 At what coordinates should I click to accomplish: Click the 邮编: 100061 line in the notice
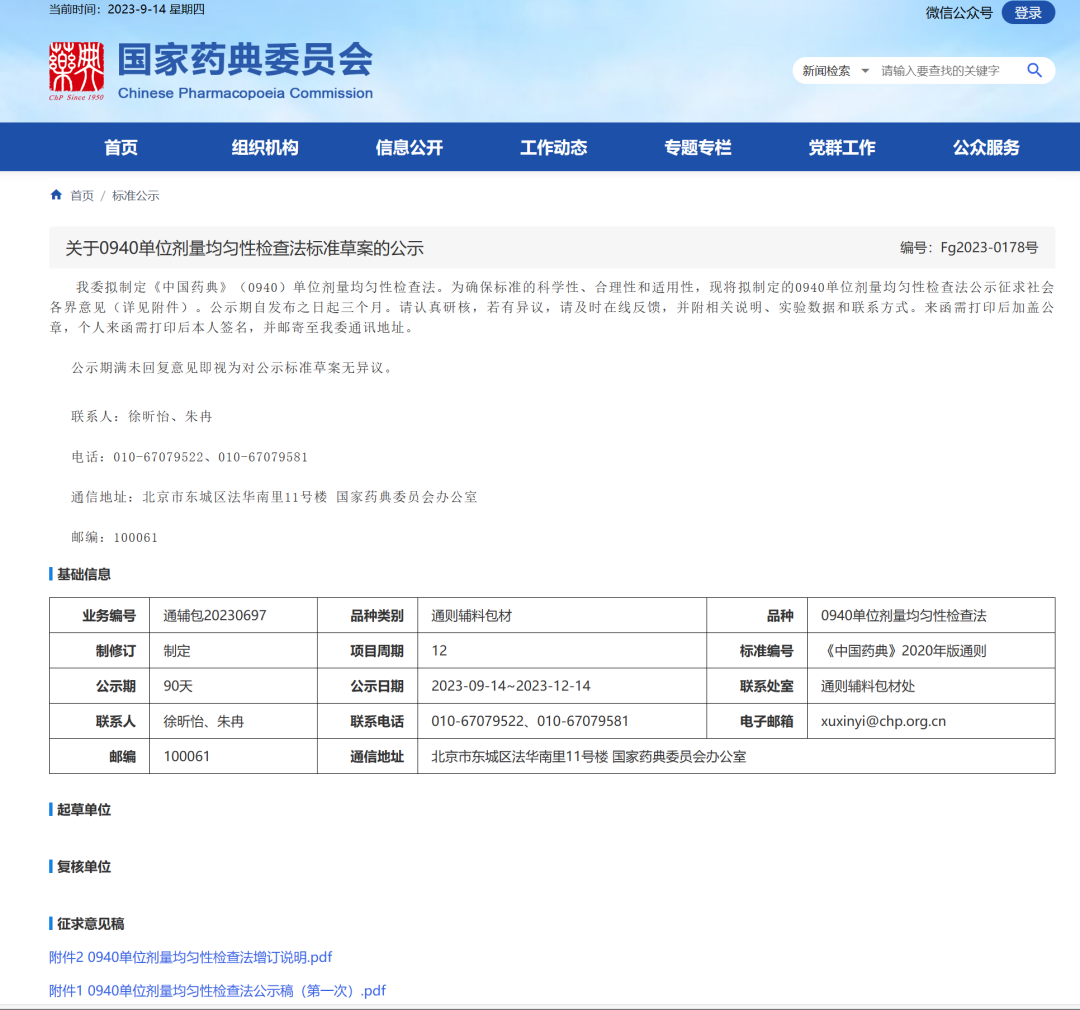[x=114, y=537]
